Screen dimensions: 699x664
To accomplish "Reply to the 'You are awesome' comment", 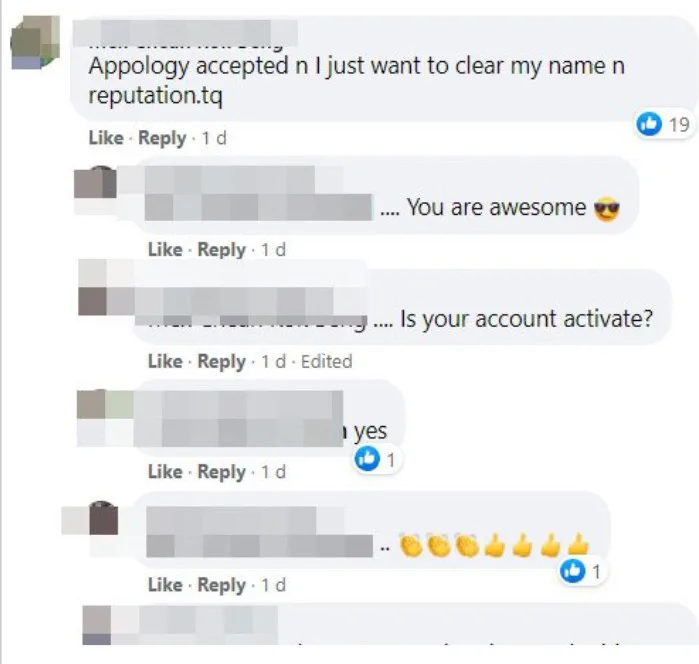I will pyautogui.click(x=222, y=250).
